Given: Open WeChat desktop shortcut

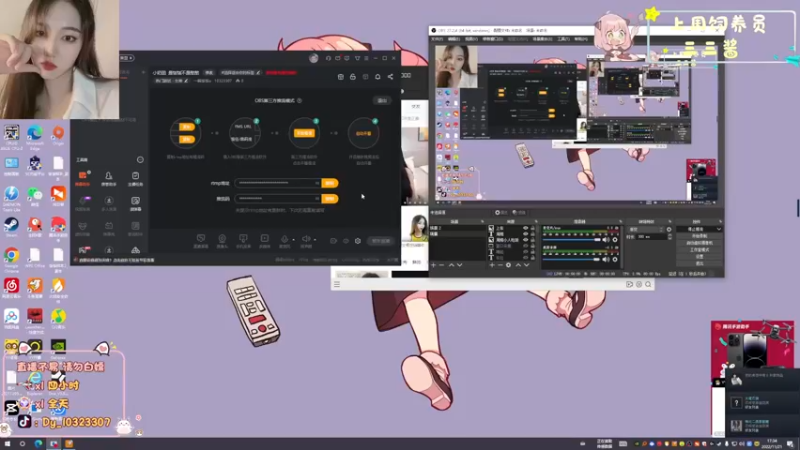Looking at the screenshot, I should [x=35, y=196].
